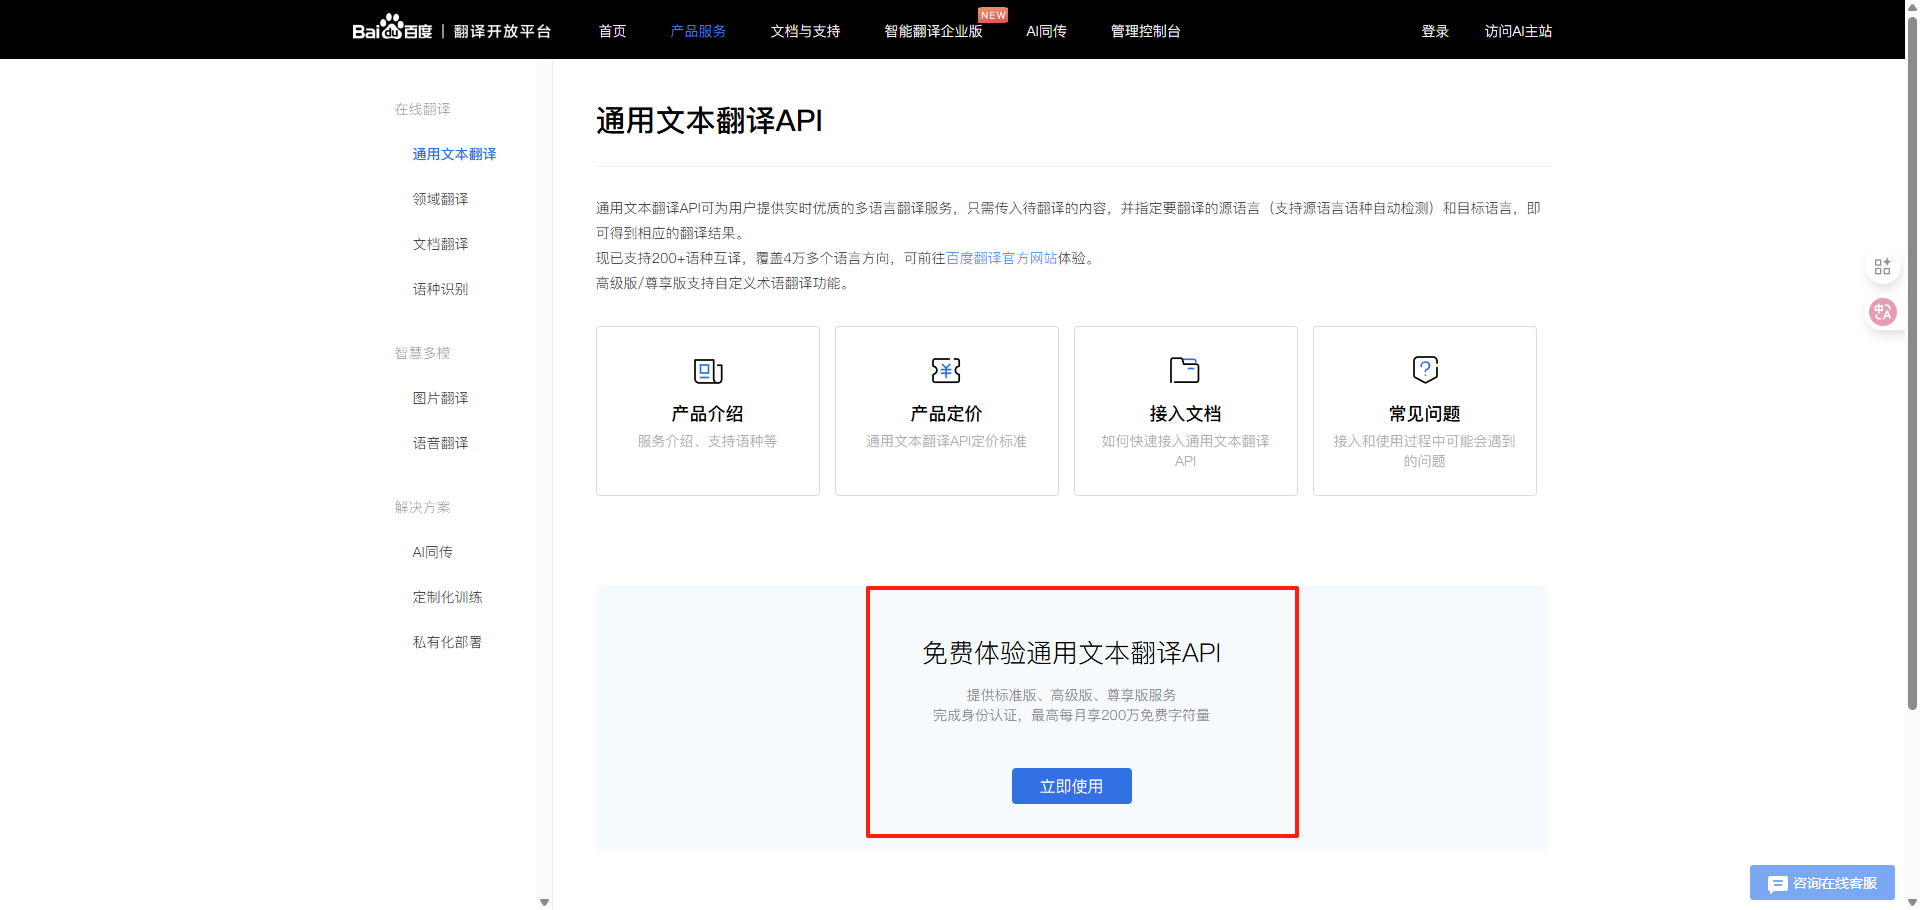Viewport: 1920px width, 910px height.
Task: Open the grid apps icon on right edge
Action: click(1882, 267)
